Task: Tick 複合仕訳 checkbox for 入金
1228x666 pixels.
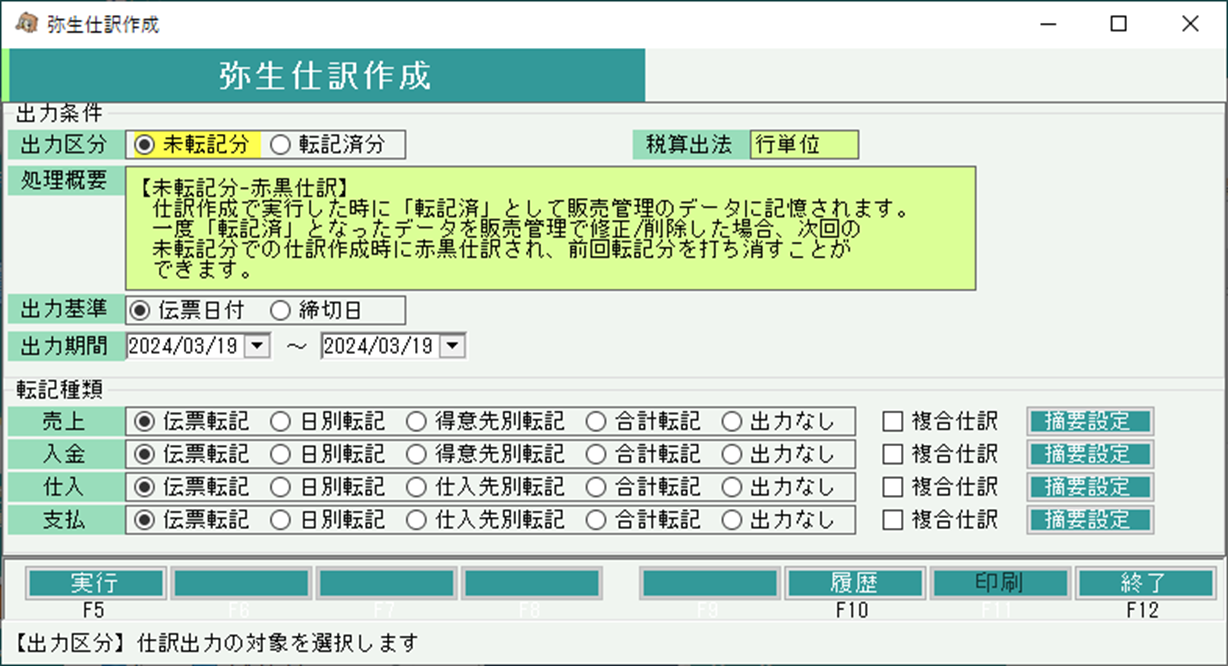Action: [x=892, y=454]
